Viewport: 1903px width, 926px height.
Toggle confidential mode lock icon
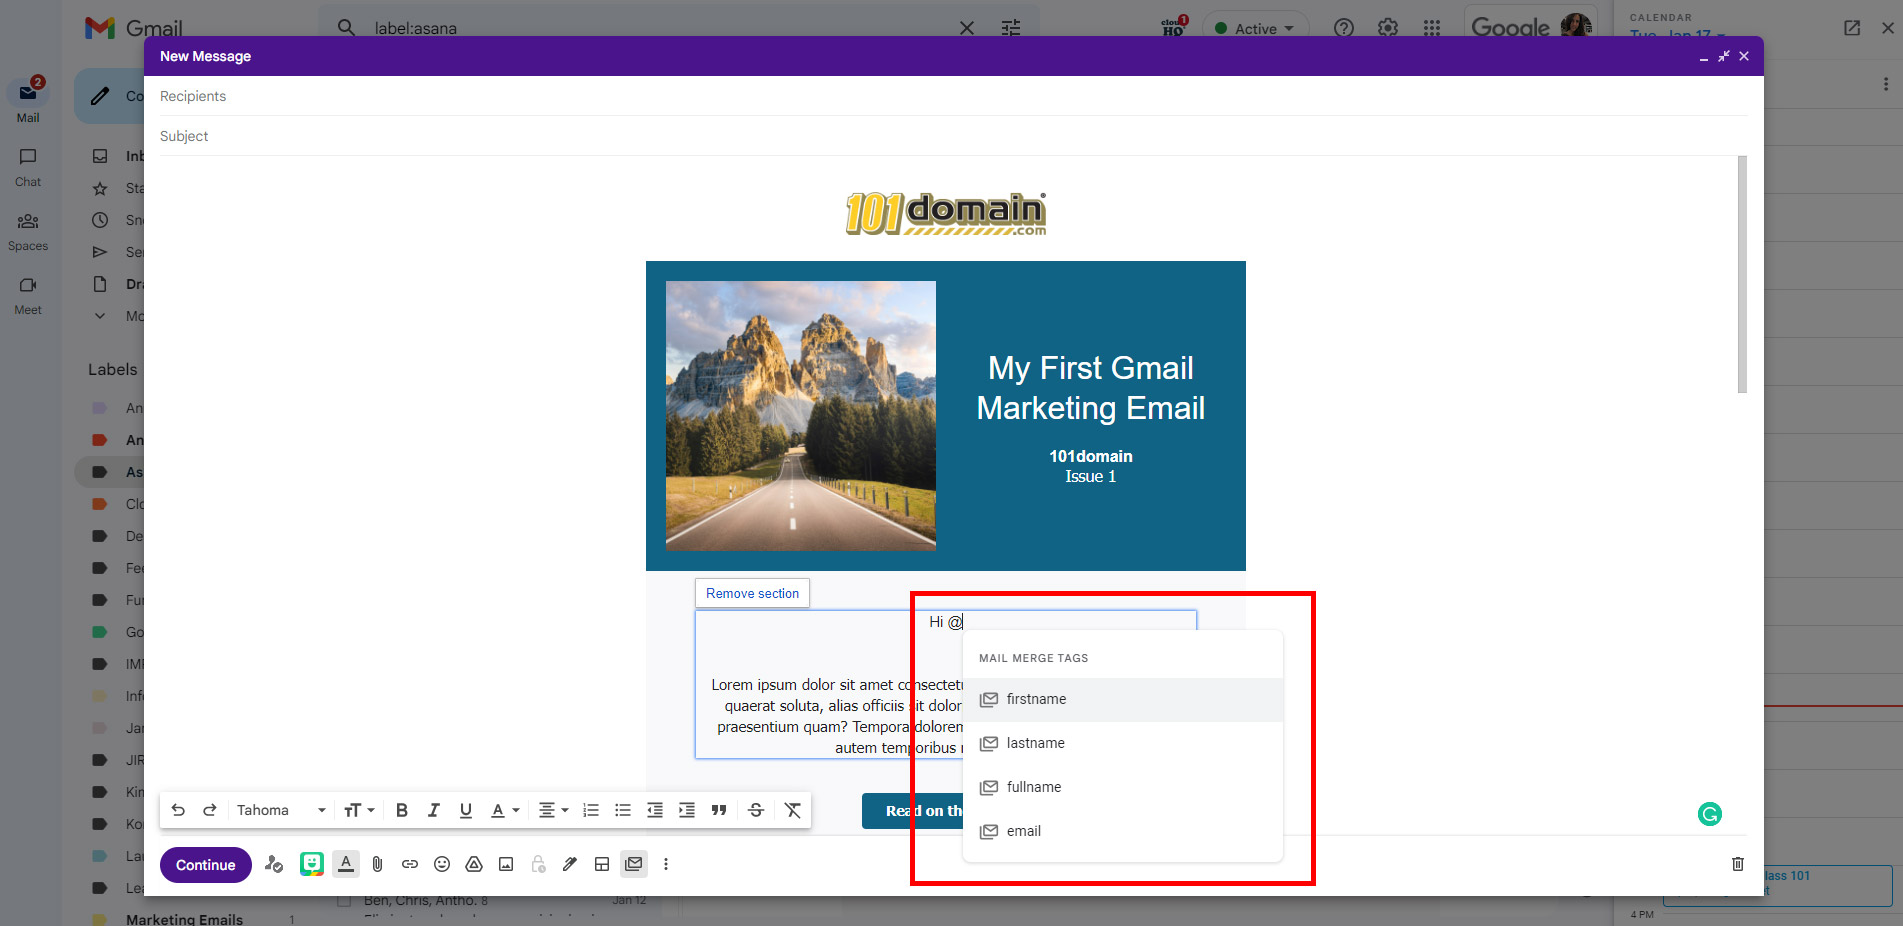click(x=538, y=864)
